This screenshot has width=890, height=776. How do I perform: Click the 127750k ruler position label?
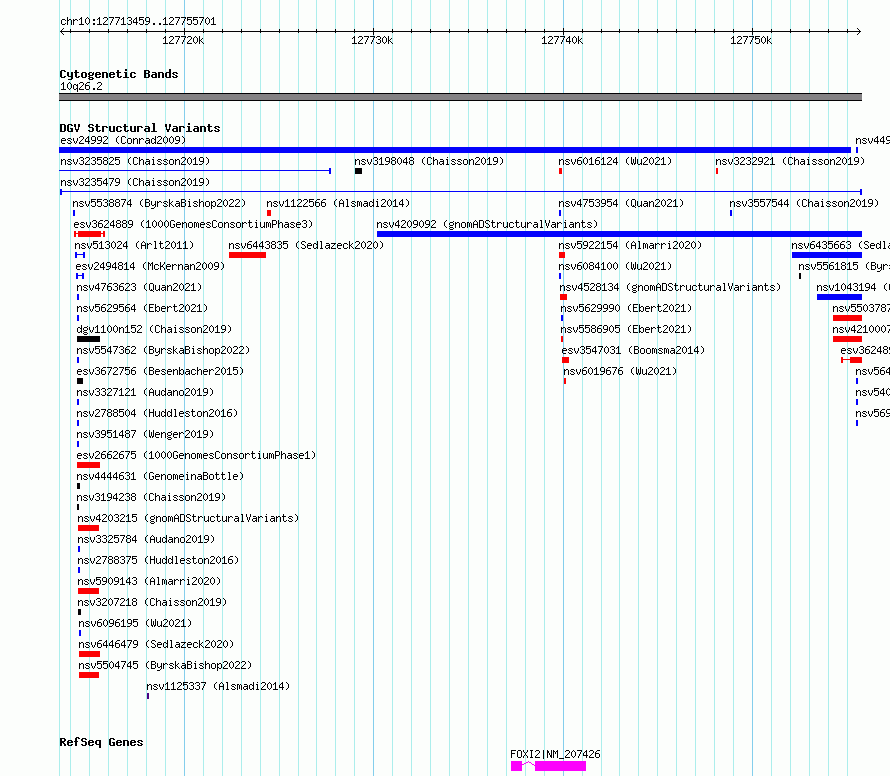click(x=751, y=40)
